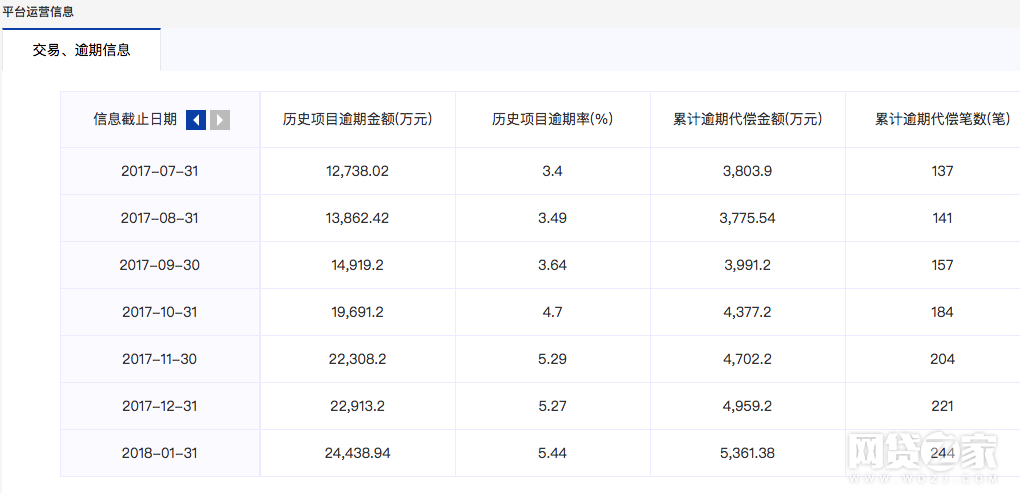Select compensation amount 3,803.9
The image size is (1020, 493).
[747, 171]
